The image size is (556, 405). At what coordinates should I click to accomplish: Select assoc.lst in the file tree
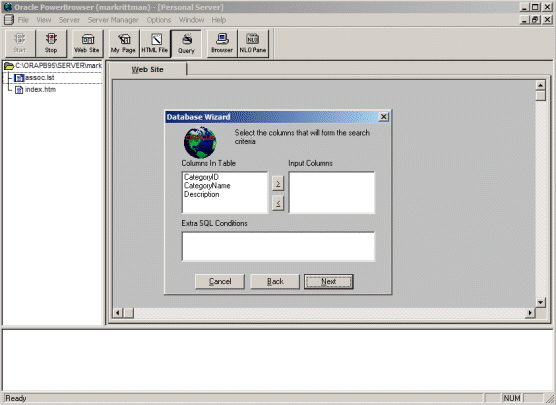pyautogui.click(x=39, y=78)
